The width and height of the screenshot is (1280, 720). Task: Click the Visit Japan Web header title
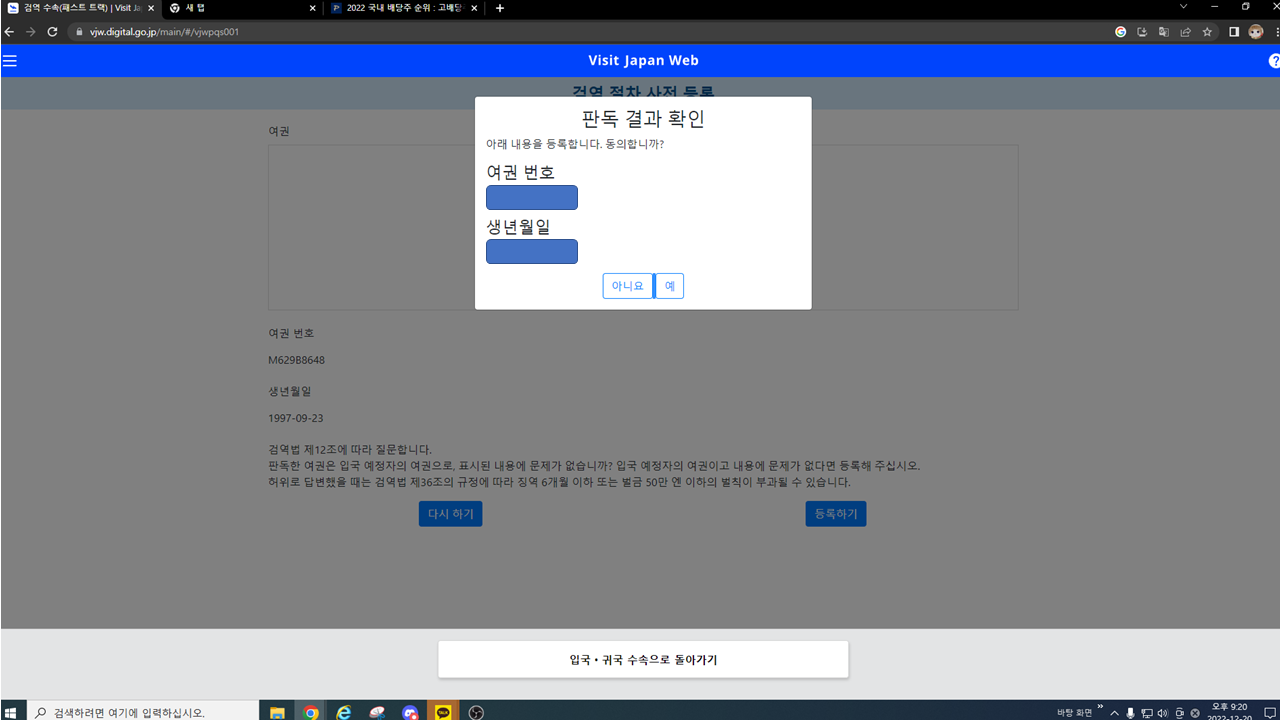click(643, 61)
